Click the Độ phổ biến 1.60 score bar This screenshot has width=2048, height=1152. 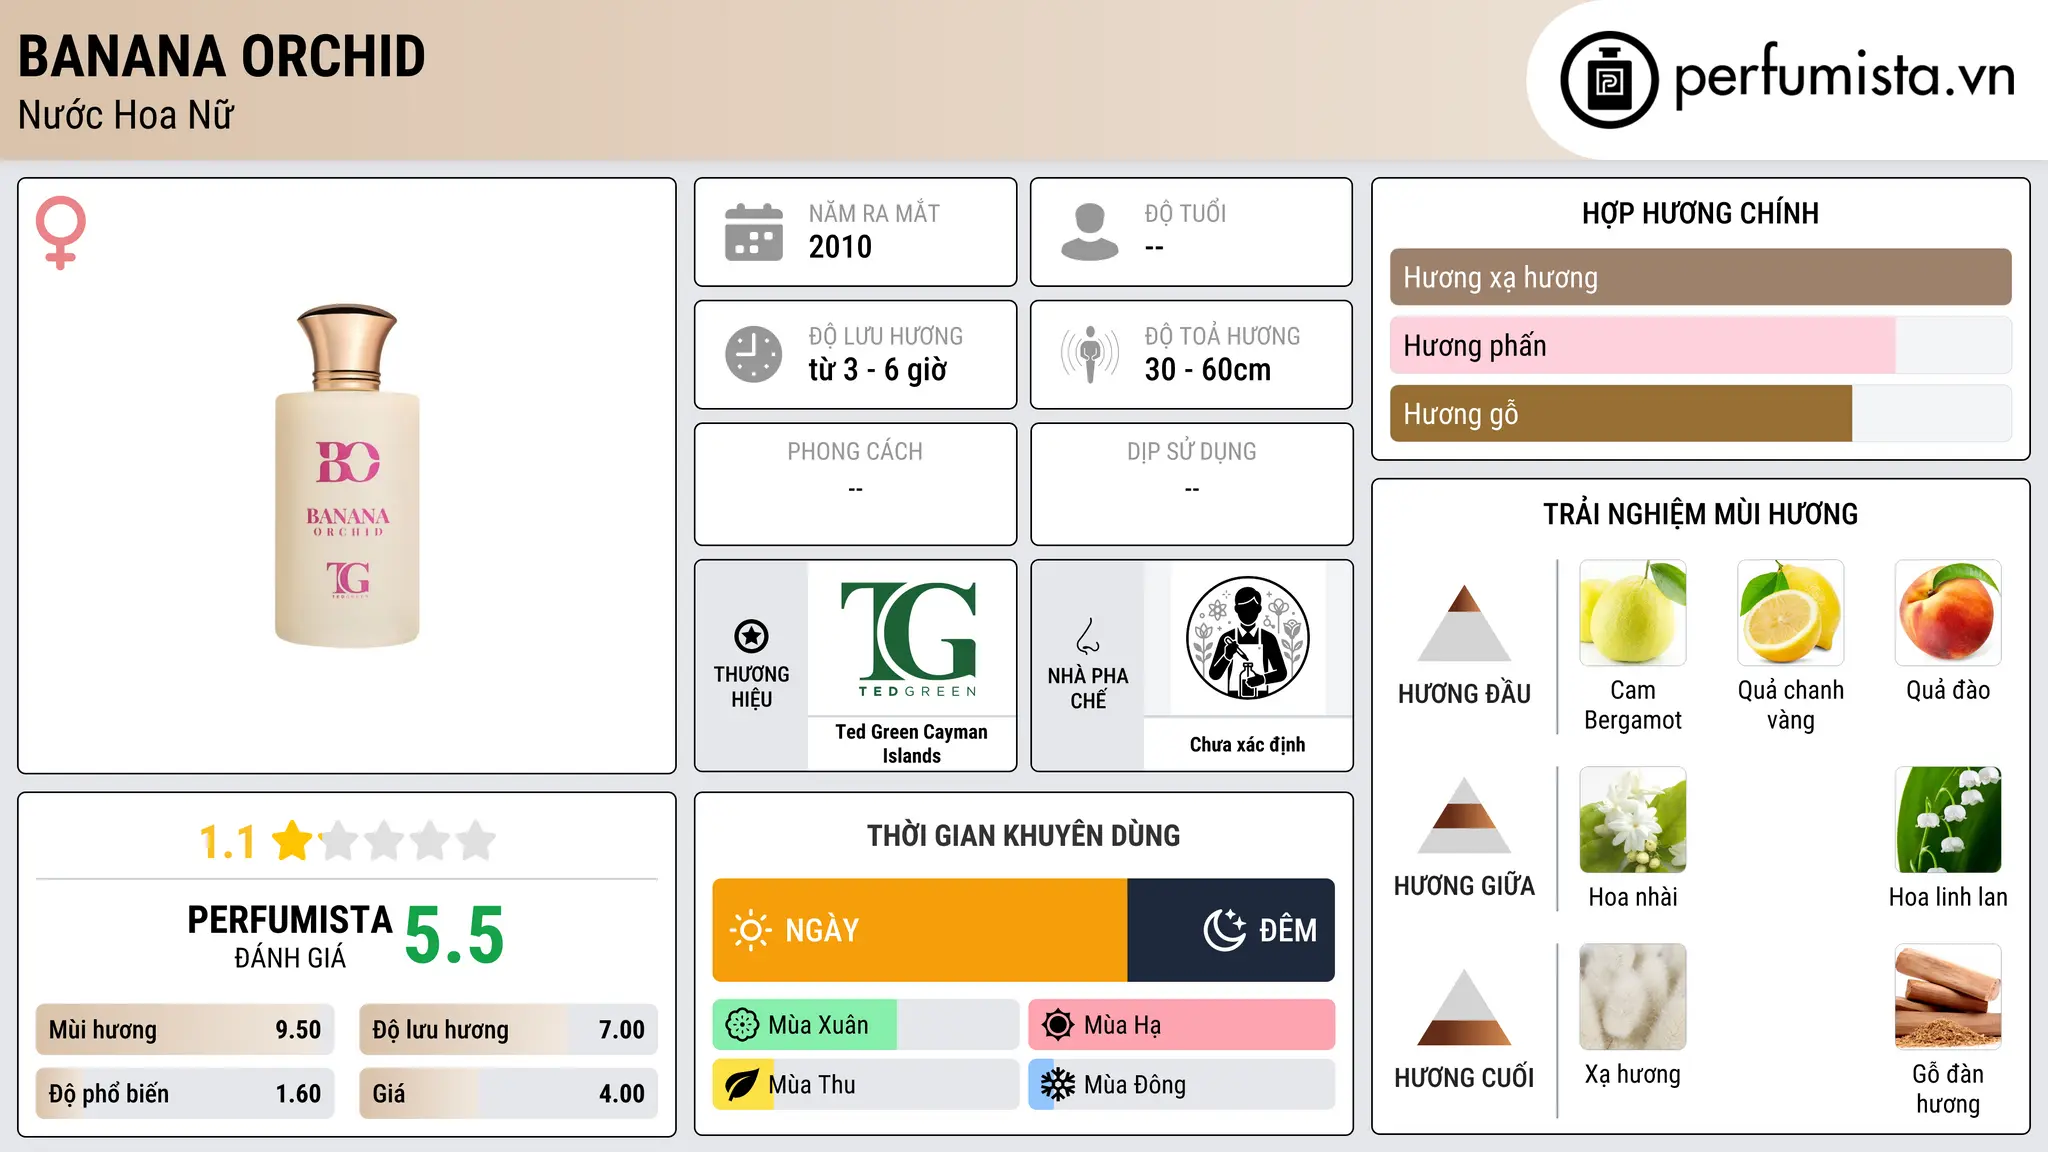[185, 1094]
